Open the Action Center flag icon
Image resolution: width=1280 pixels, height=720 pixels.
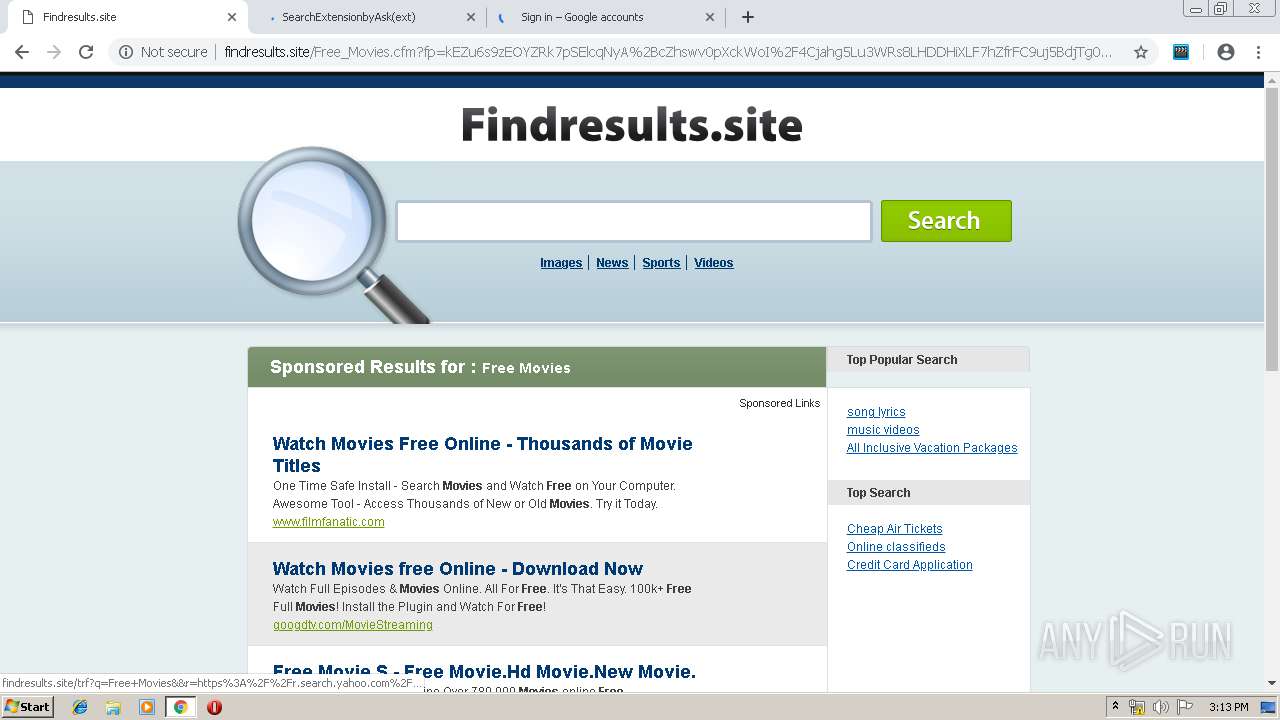click(1184, 707)
